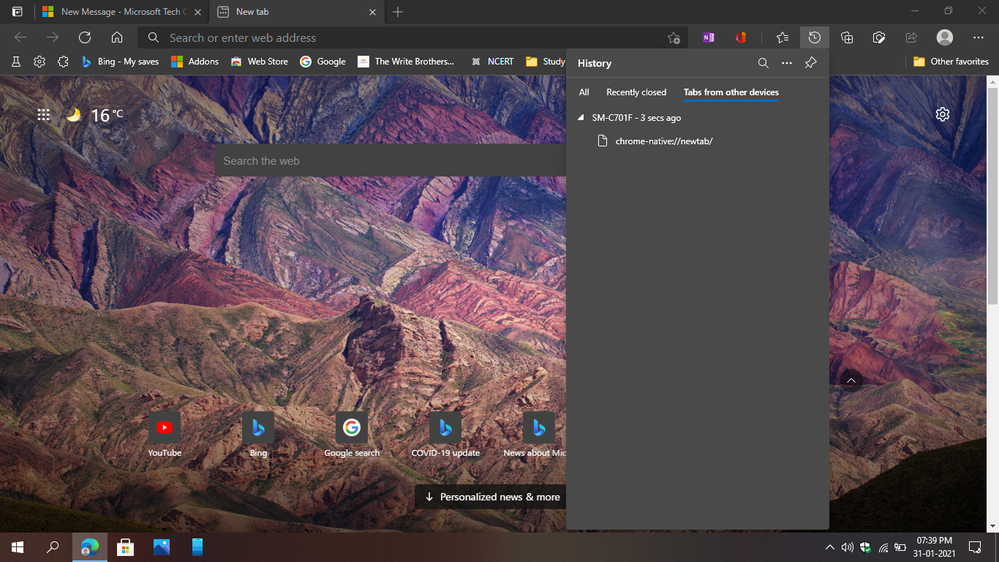
Task: Switch to New Message Microsoft Tech tab
Action: (x=121, y=12)
